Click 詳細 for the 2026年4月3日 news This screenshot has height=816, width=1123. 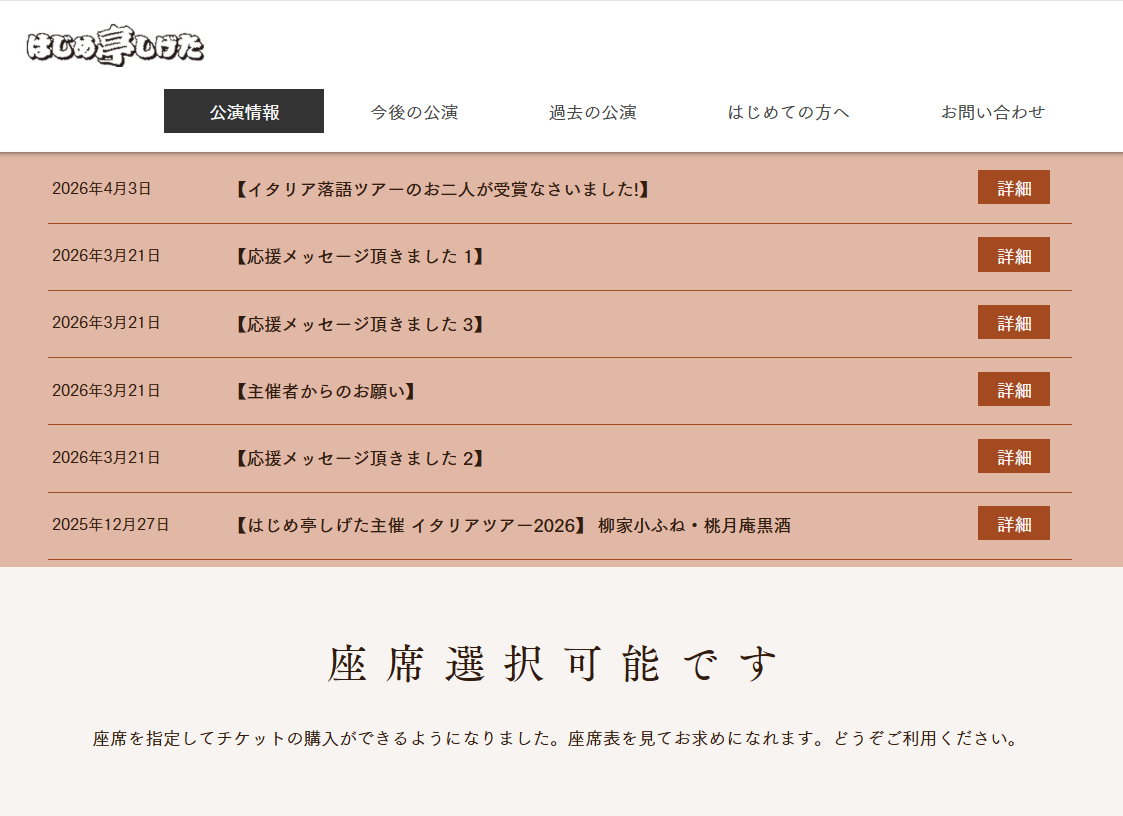[x=1013, y=188]
